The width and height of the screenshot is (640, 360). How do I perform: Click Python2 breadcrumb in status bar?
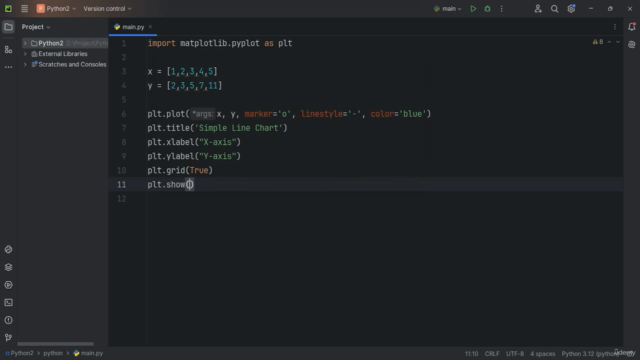point(20,353)
